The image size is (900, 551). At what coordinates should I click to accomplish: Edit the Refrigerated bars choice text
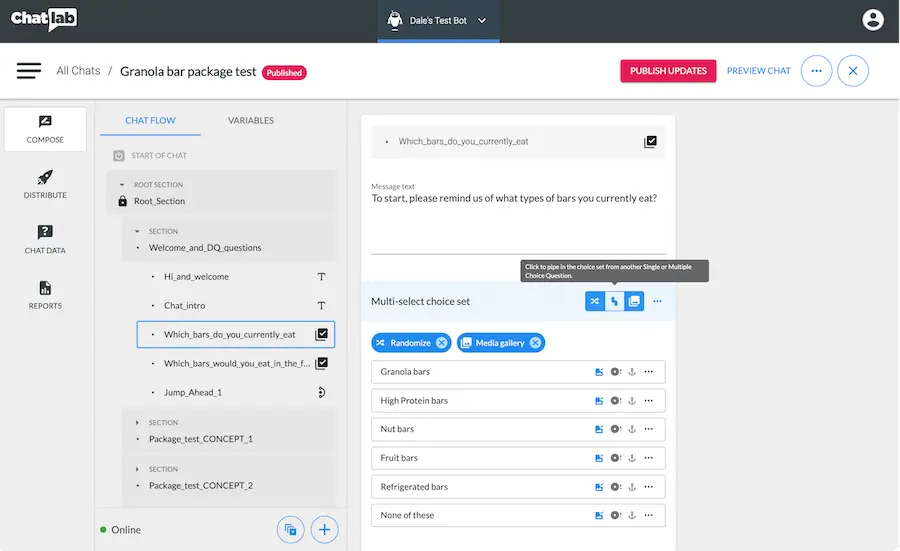point(414,487)
